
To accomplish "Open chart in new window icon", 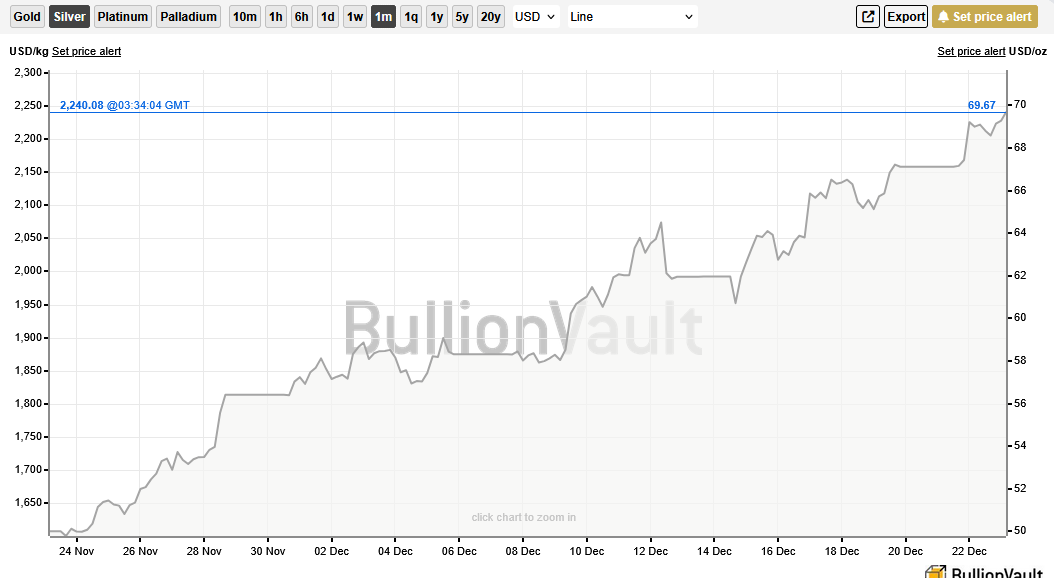I will pyautogui.click(x=868, y=17).
